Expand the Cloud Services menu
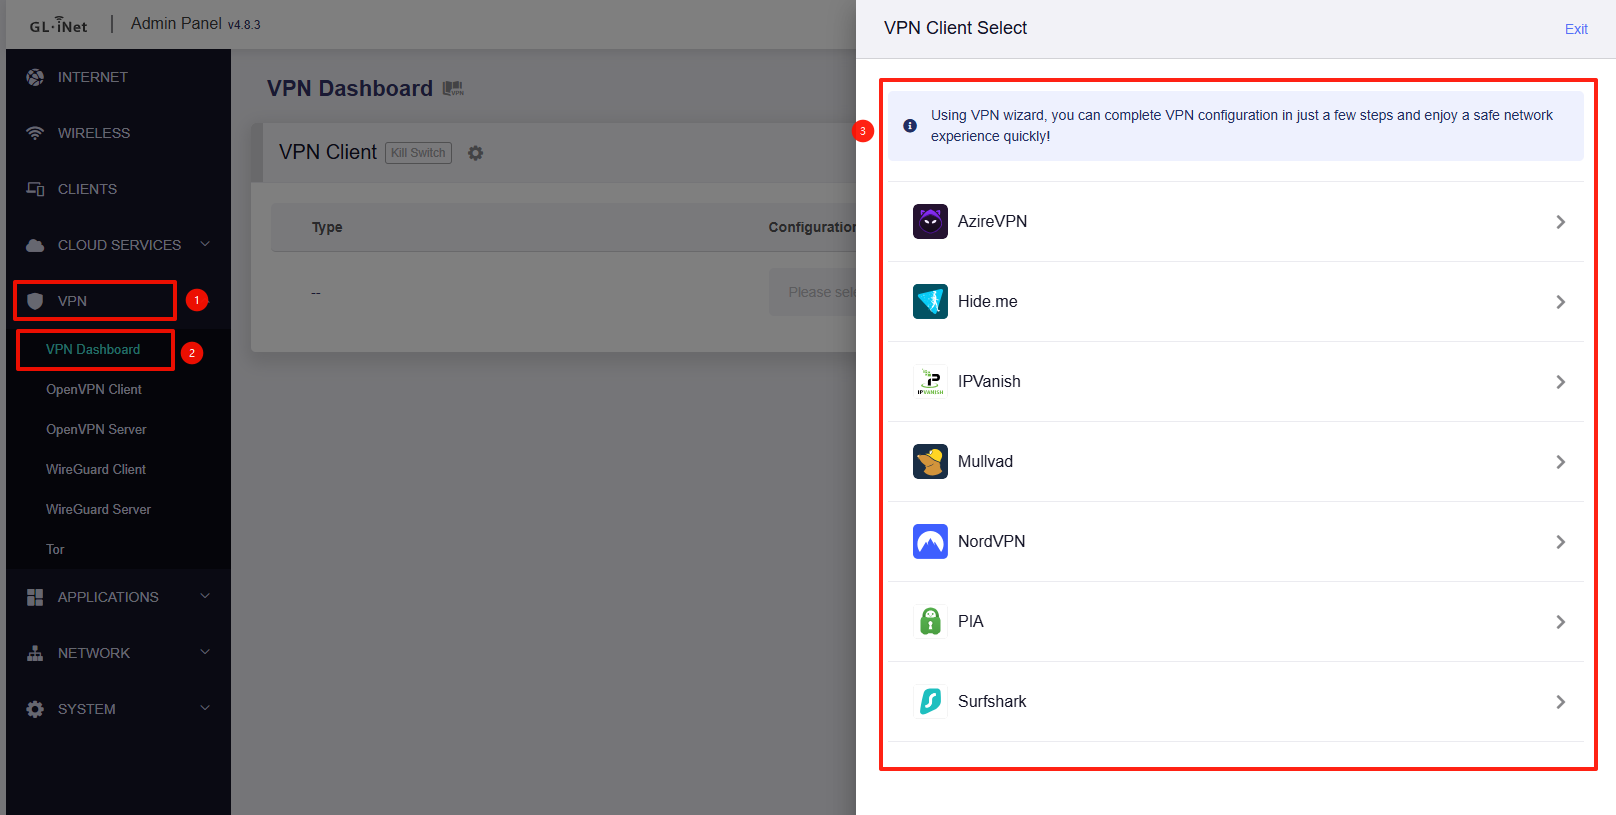The height and width of the screenshot is (815, 1616). (119, 245)
